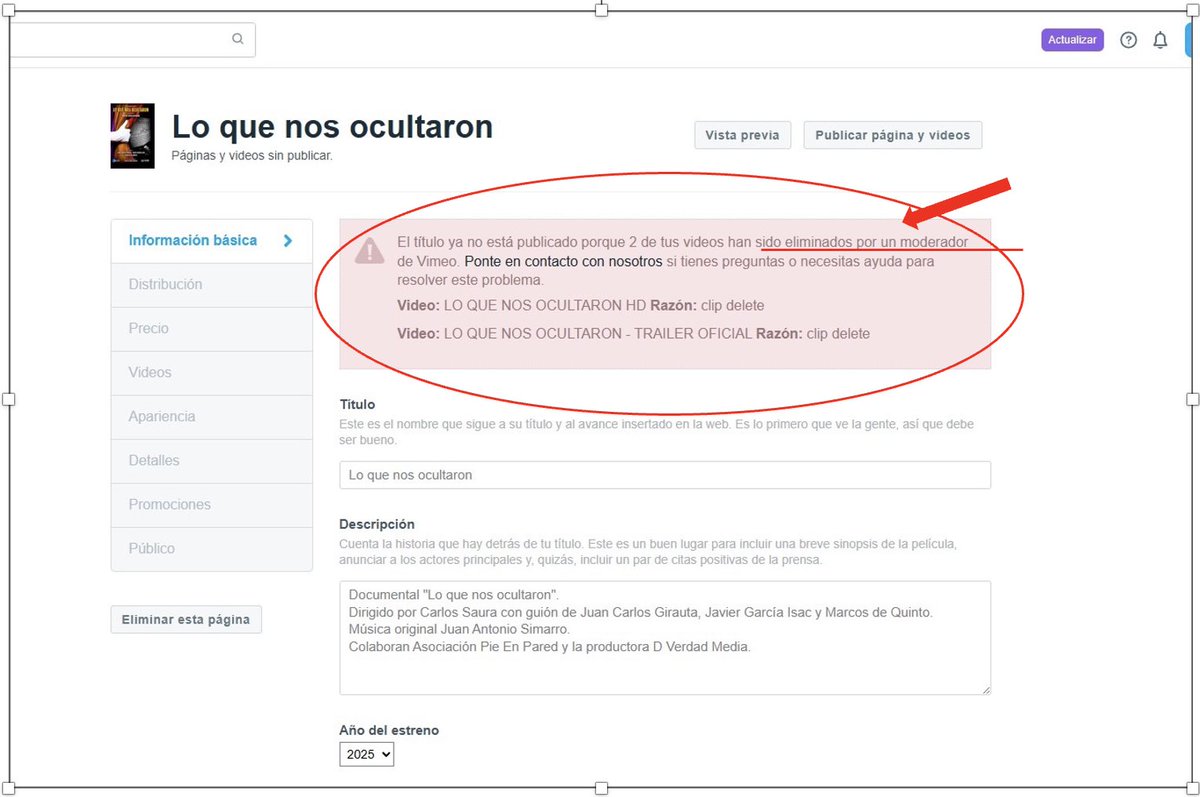This screenshot has height=797, width=1200.
Task: Select the Información básica tab
Action: click(211, 241)
